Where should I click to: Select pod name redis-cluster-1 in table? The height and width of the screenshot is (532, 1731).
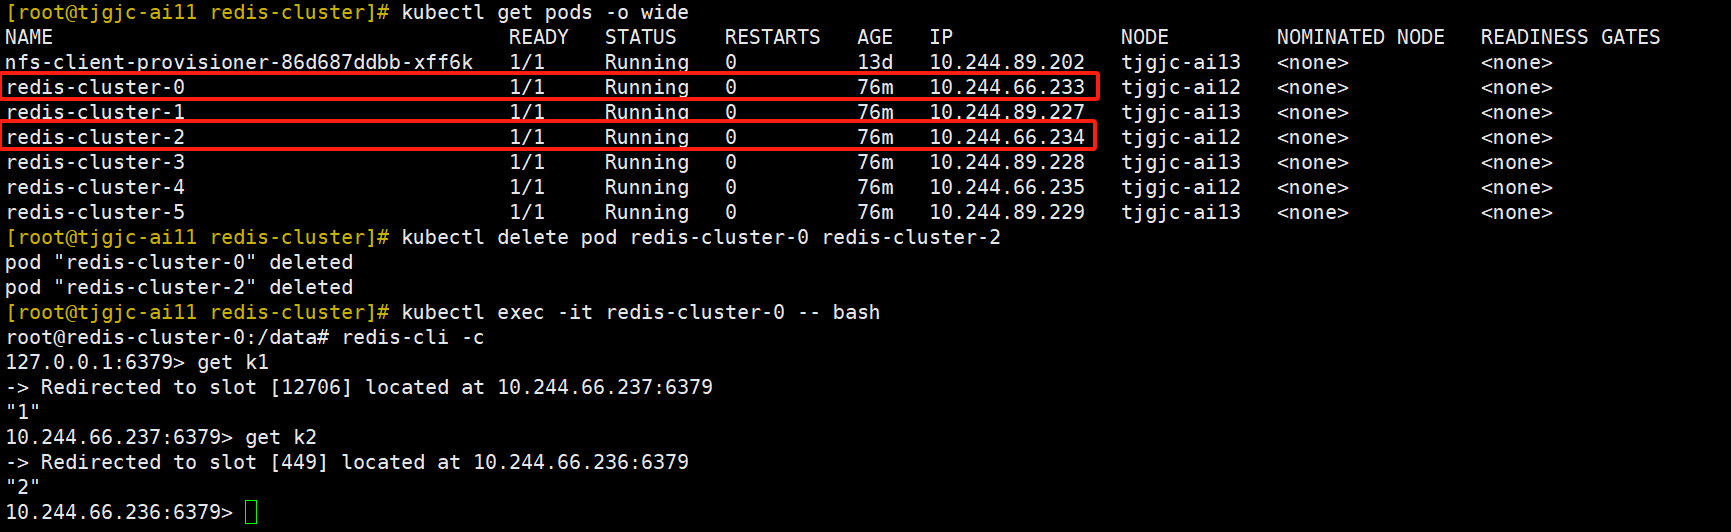[95, 112]
